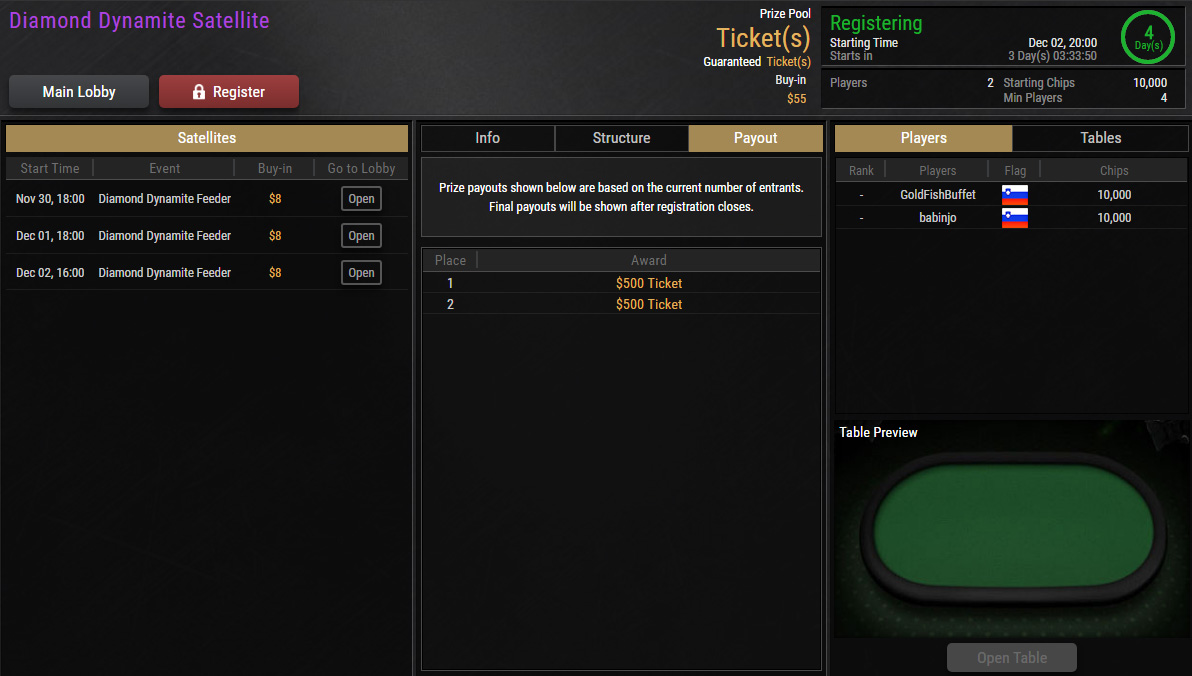Sort the player list by Rank
This screenshot has height=676, width=1192.
click(x=861, y=171)
